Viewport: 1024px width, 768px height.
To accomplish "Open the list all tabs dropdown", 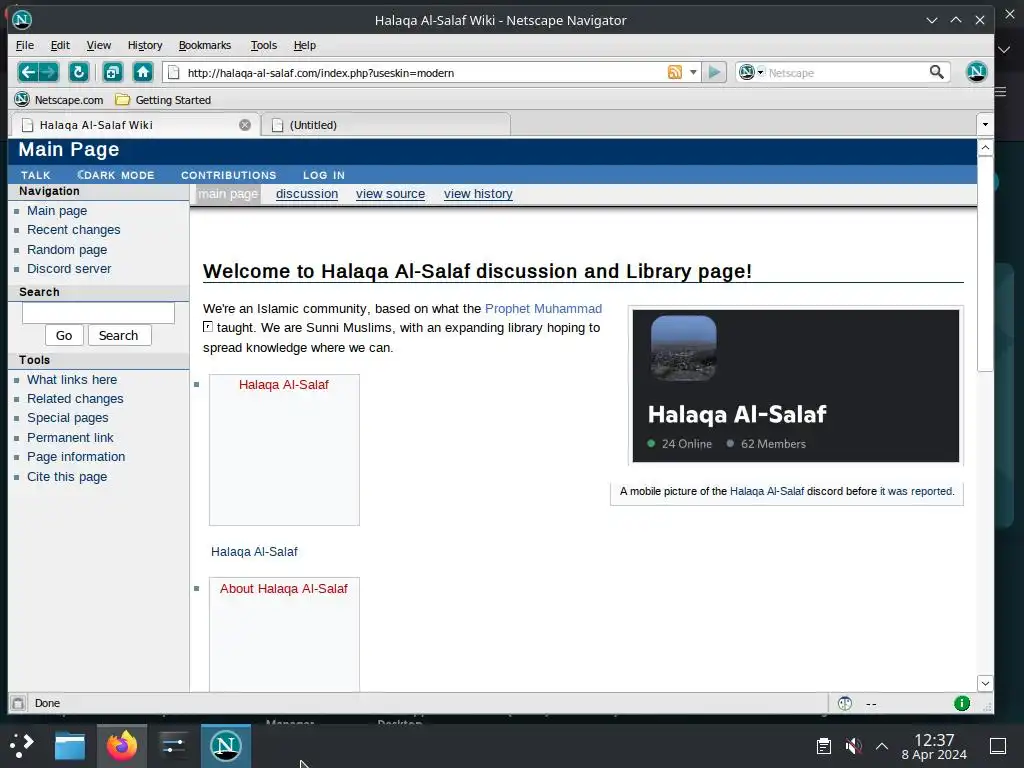I will pos(985,124).
